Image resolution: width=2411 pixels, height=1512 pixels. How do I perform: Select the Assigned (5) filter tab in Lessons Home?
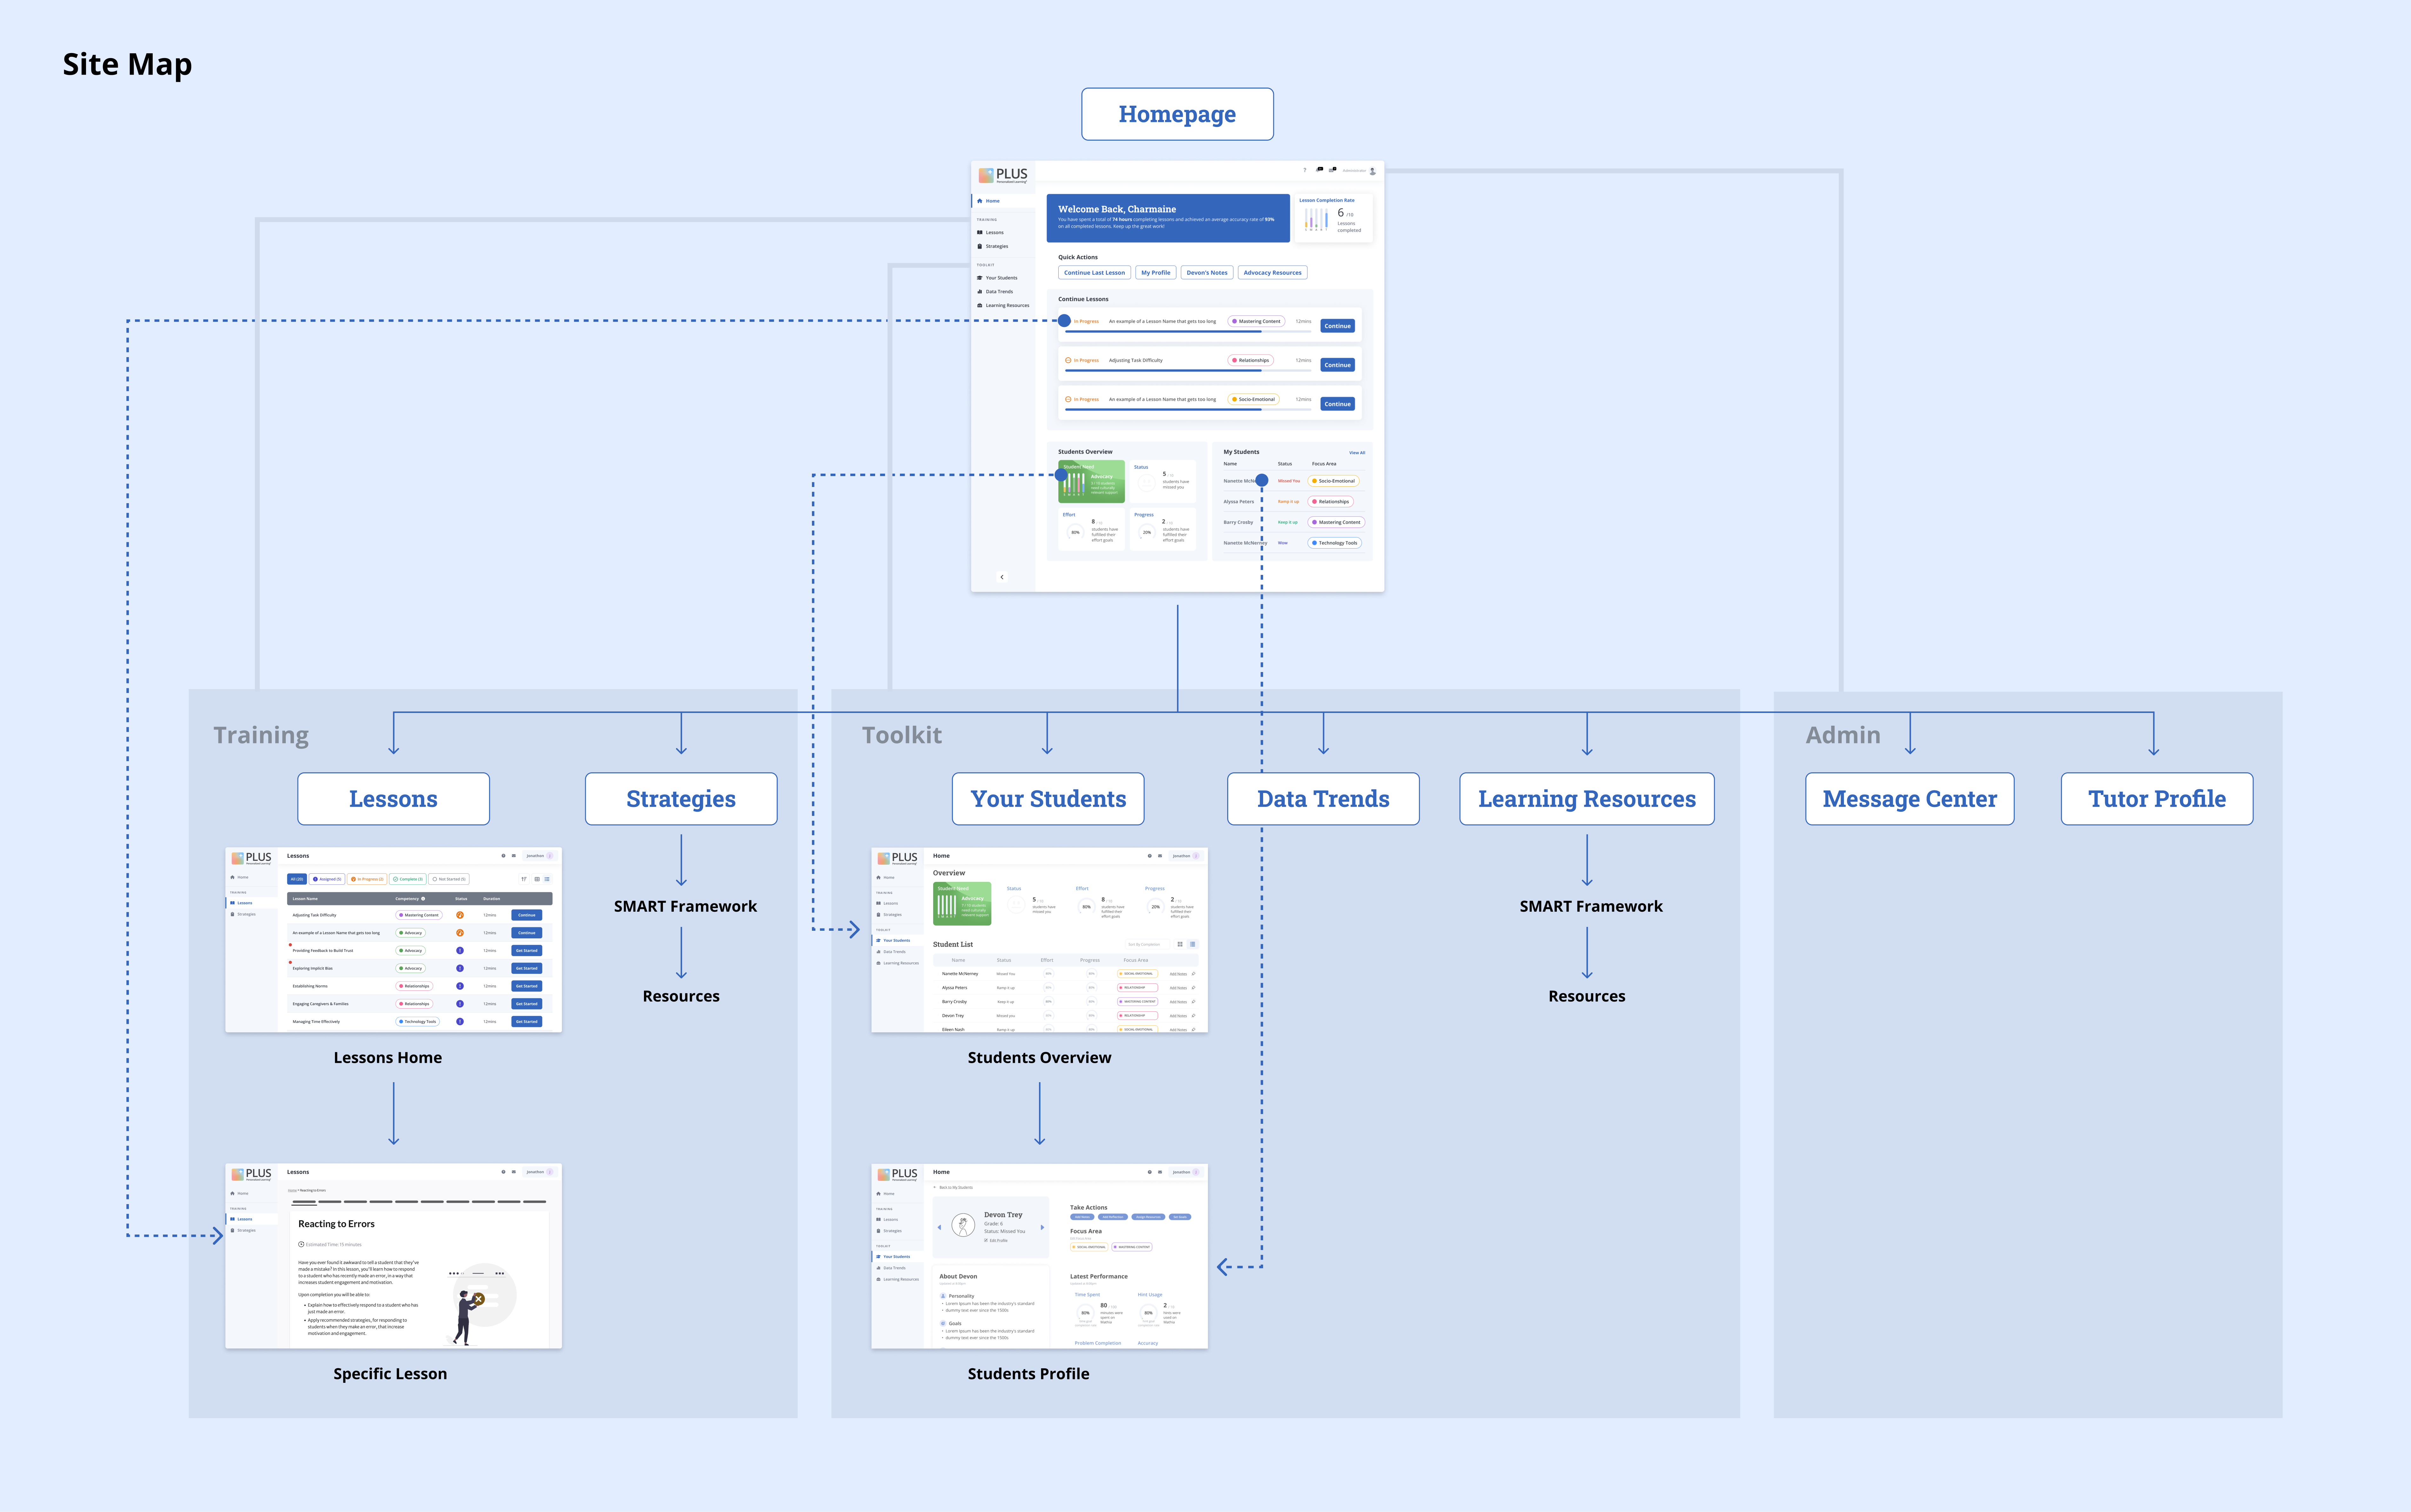pos(327,879)
